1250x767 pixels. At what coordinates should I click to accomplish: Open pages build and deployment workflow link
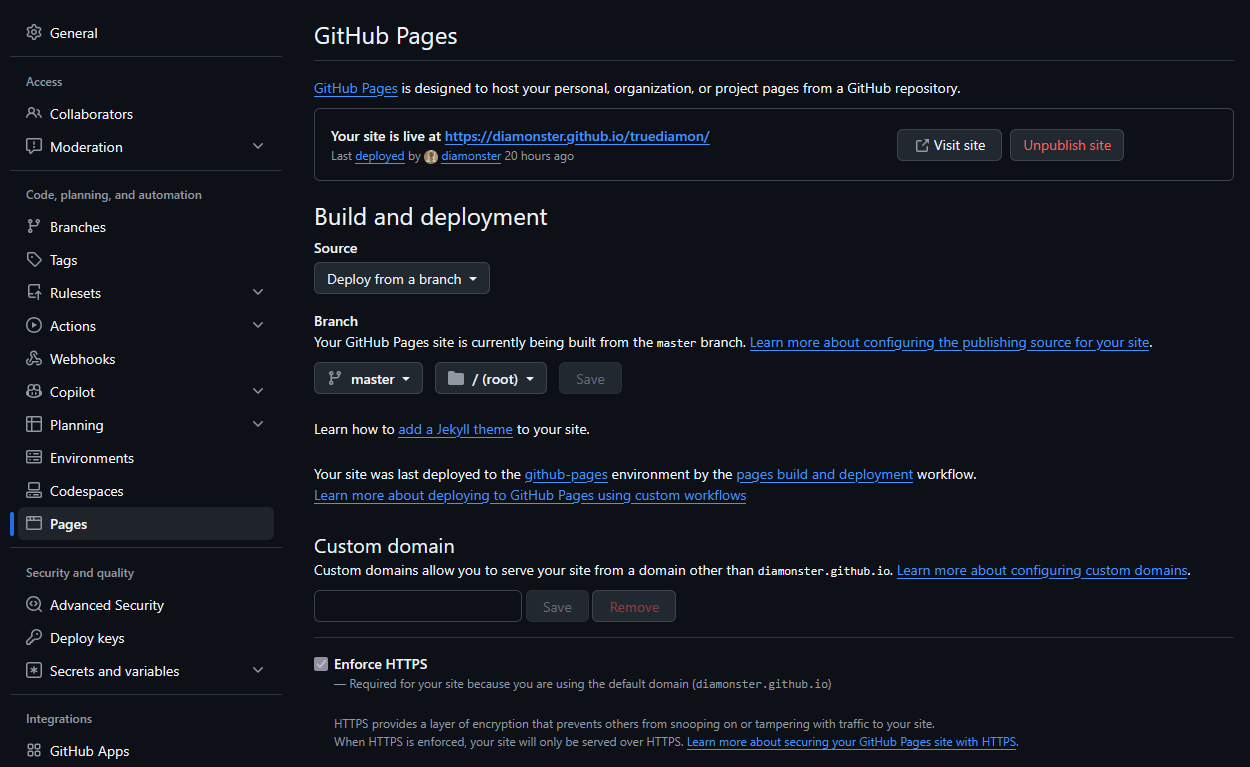[x=824, y=474]
